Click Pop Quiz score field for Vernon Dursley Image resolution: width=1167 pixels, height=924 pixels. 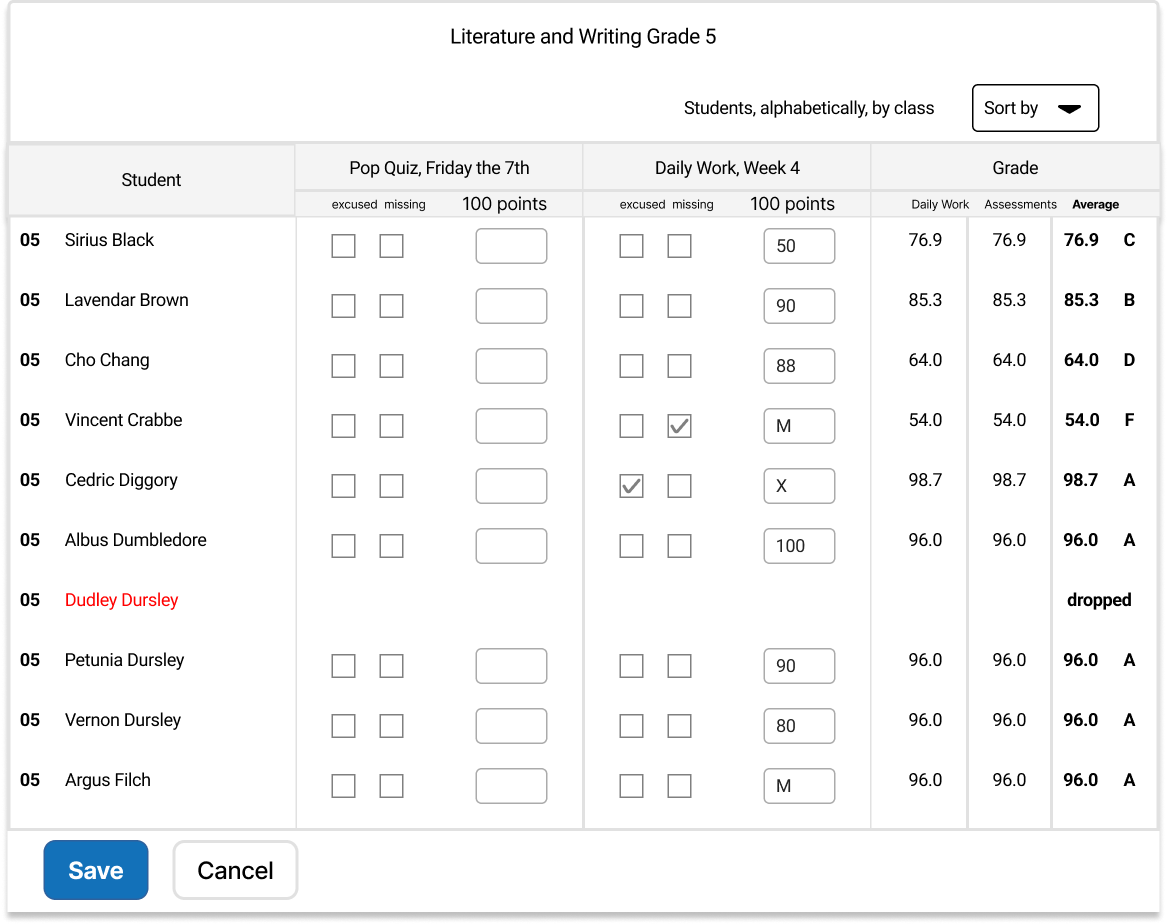511,726
